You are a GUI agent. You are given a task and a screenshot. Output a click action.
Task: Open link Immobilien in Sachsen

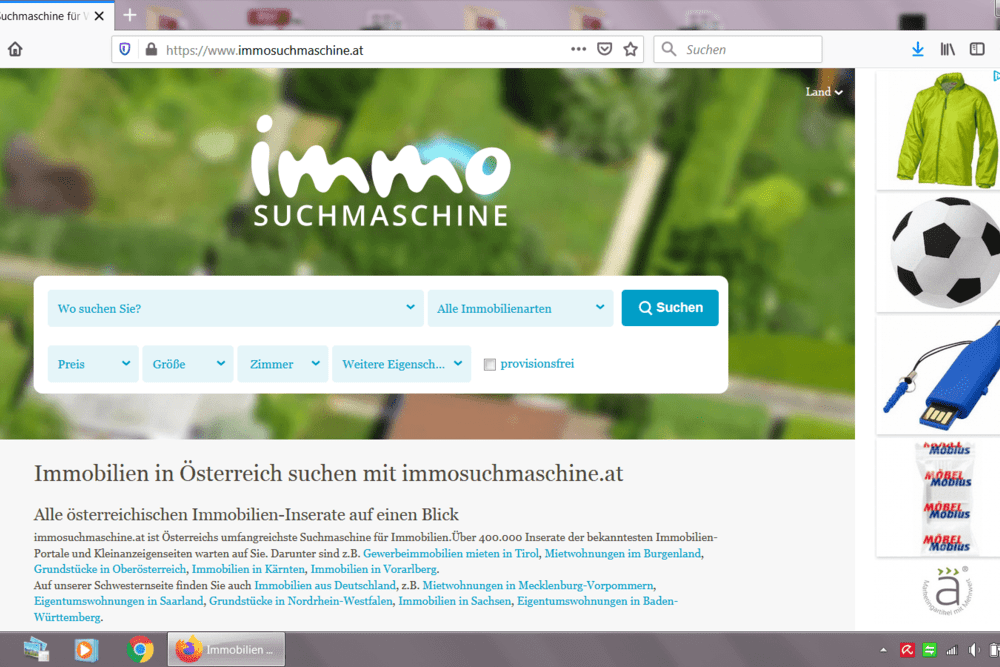[455, 601]
